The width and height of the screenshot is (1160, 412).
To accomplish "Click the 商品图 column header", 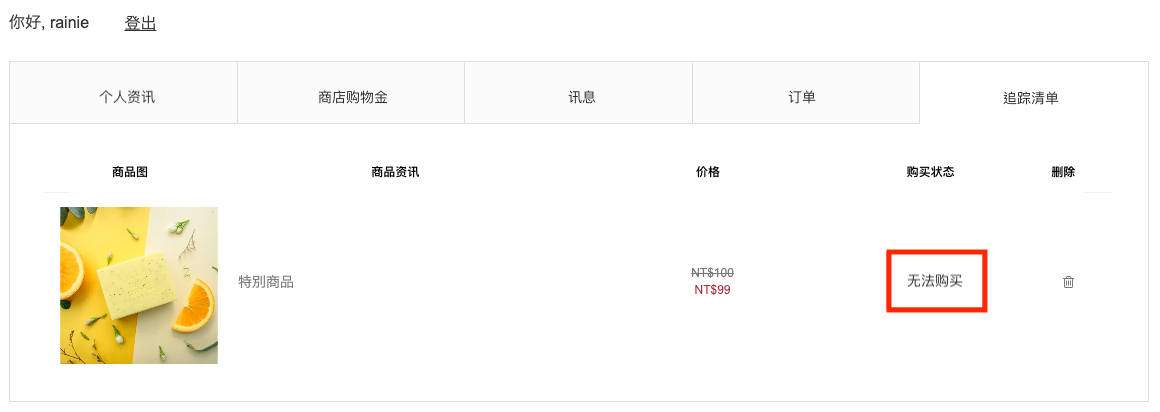I will pyautogui.click(x=130, y=172).
